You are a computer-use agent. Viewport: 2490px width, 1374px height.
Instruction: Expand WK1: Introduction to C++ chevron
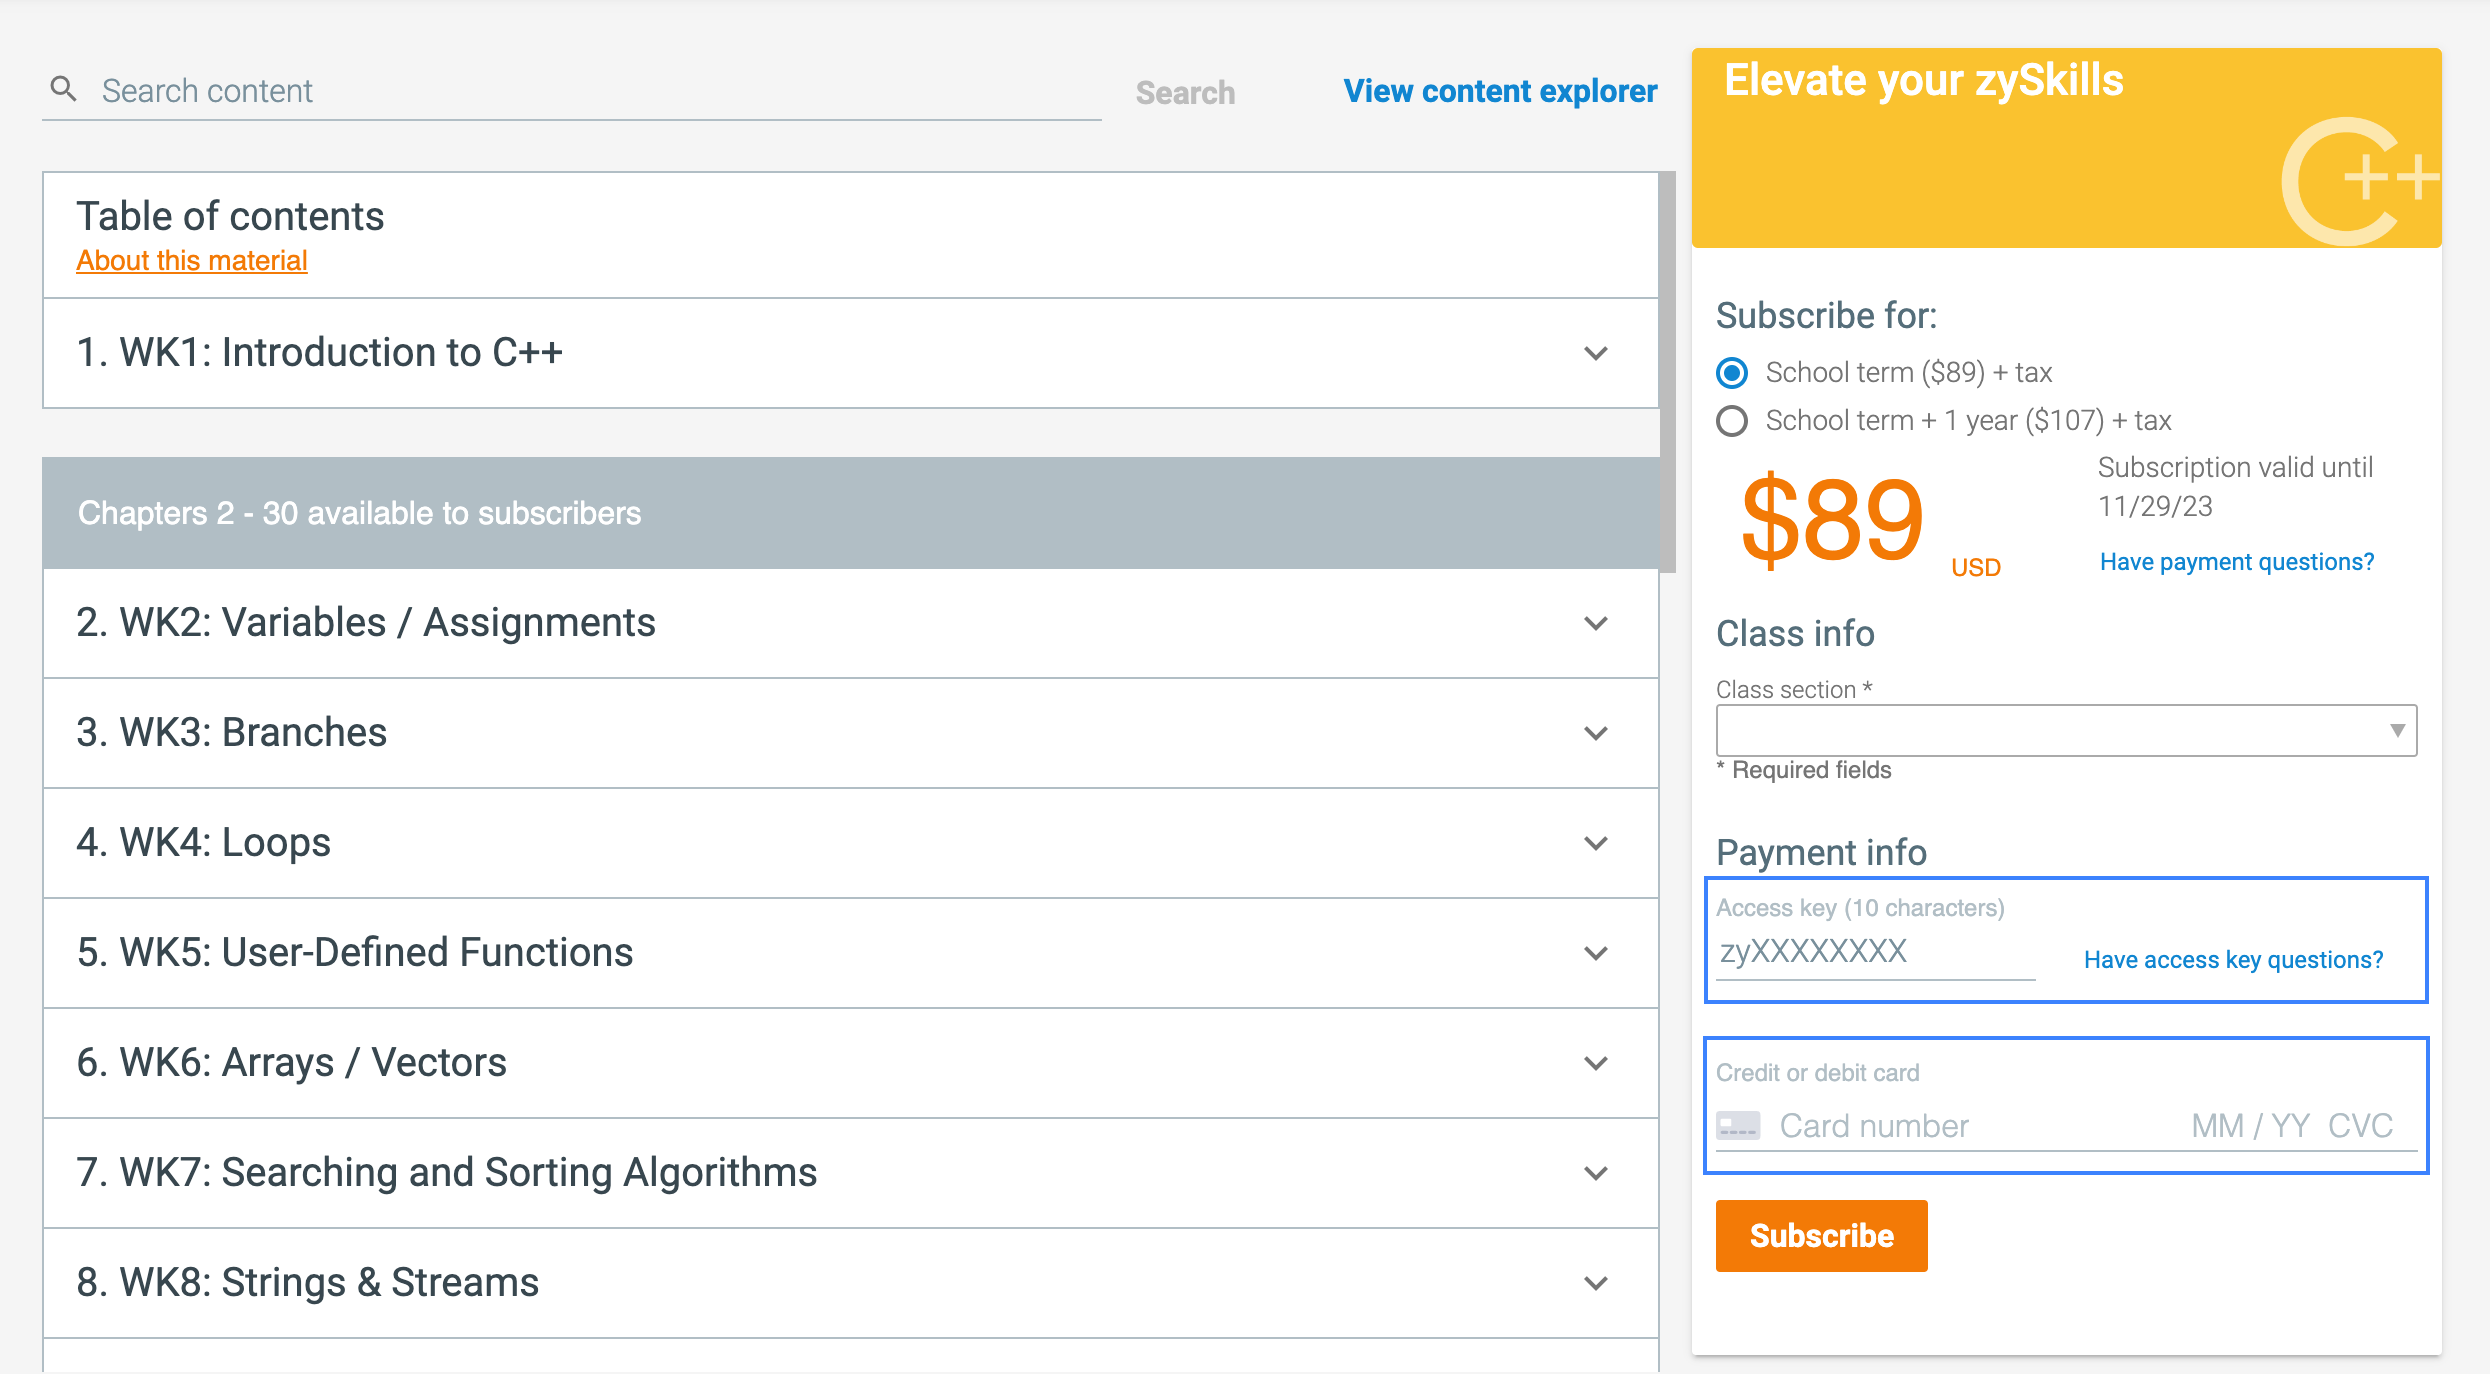[1596, 353]
